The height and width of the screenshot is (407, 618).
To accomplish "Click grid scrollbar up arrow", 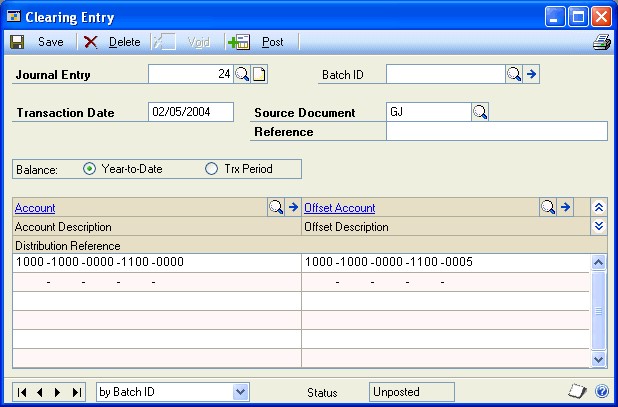I will pyautogui.click(x=599, y=262).
